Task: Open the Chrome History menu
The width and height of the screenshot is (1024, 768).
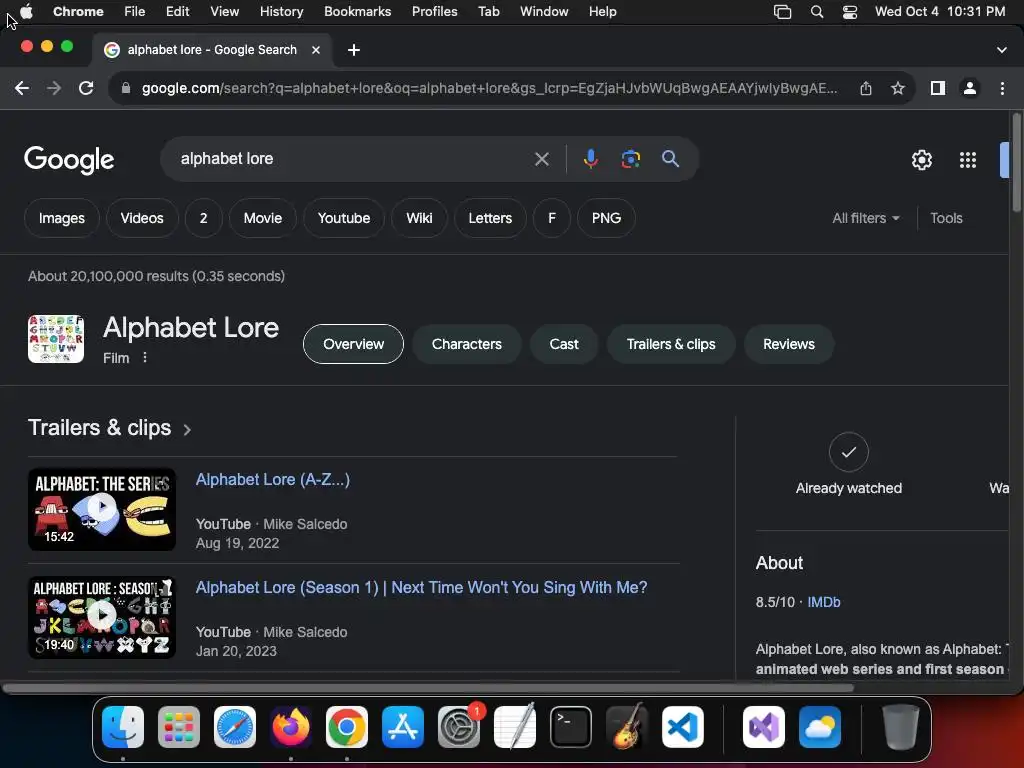Action: 281,12
